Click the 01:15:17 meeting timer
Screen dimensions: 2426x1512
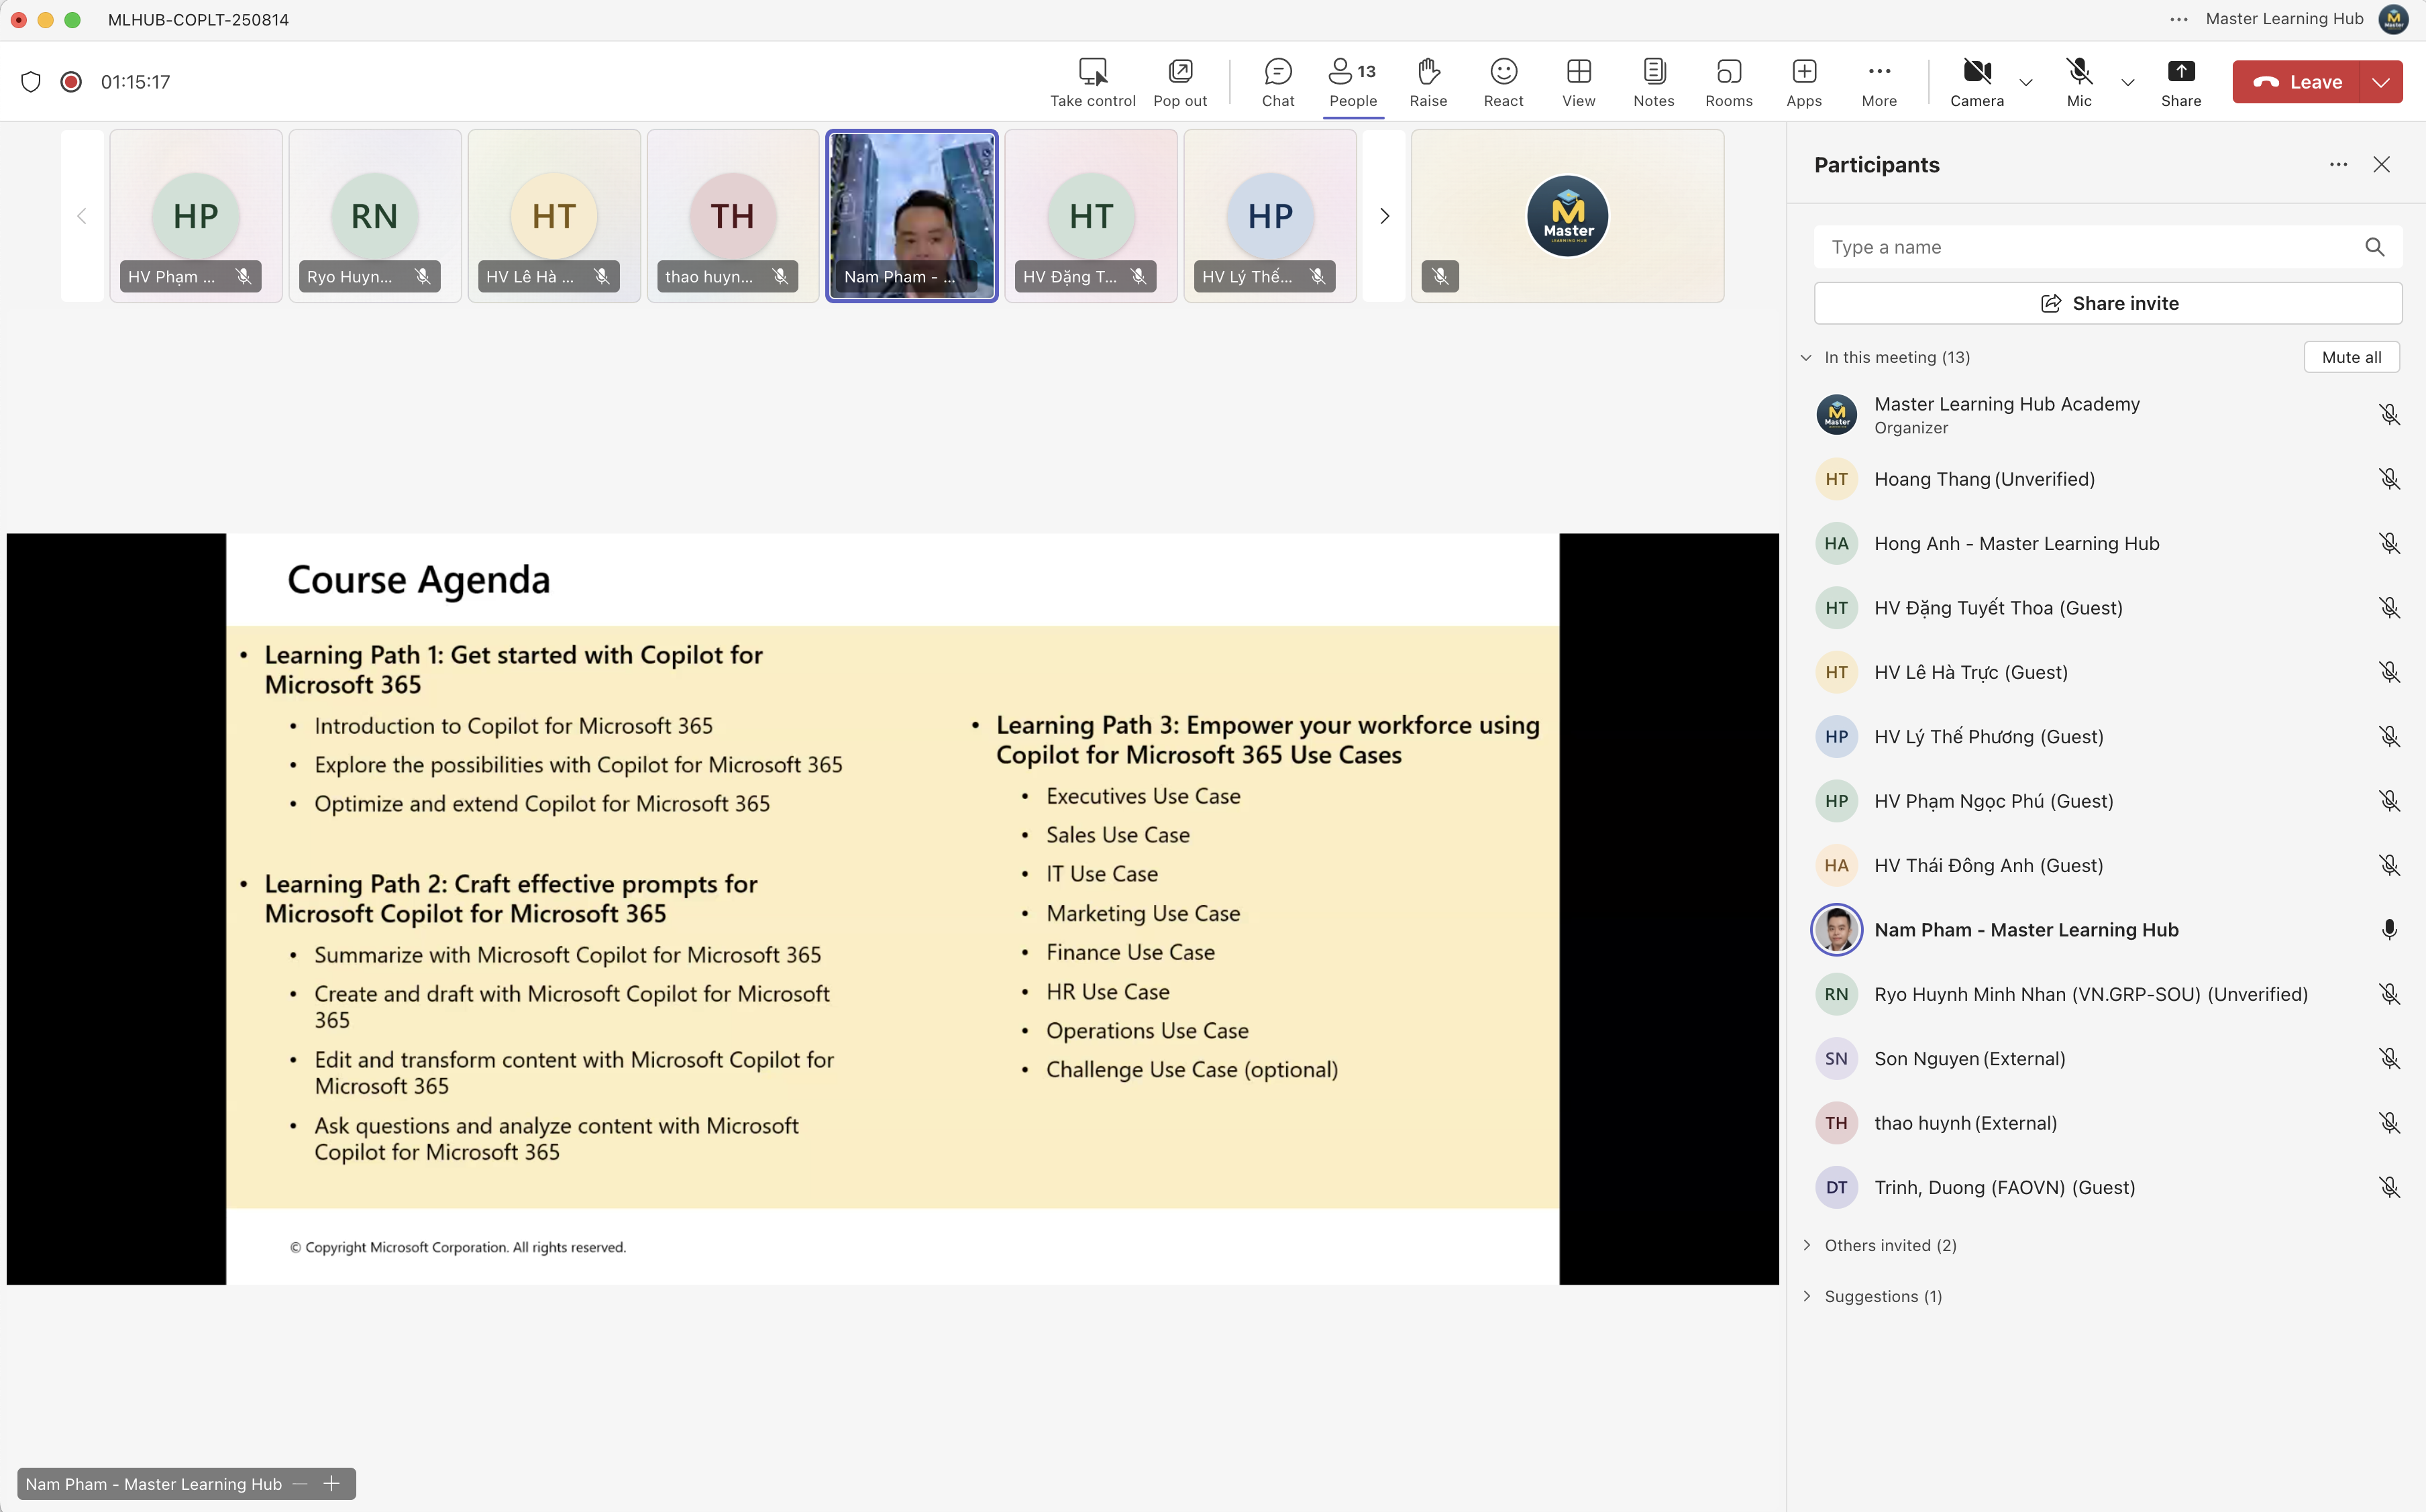point(135,82)
